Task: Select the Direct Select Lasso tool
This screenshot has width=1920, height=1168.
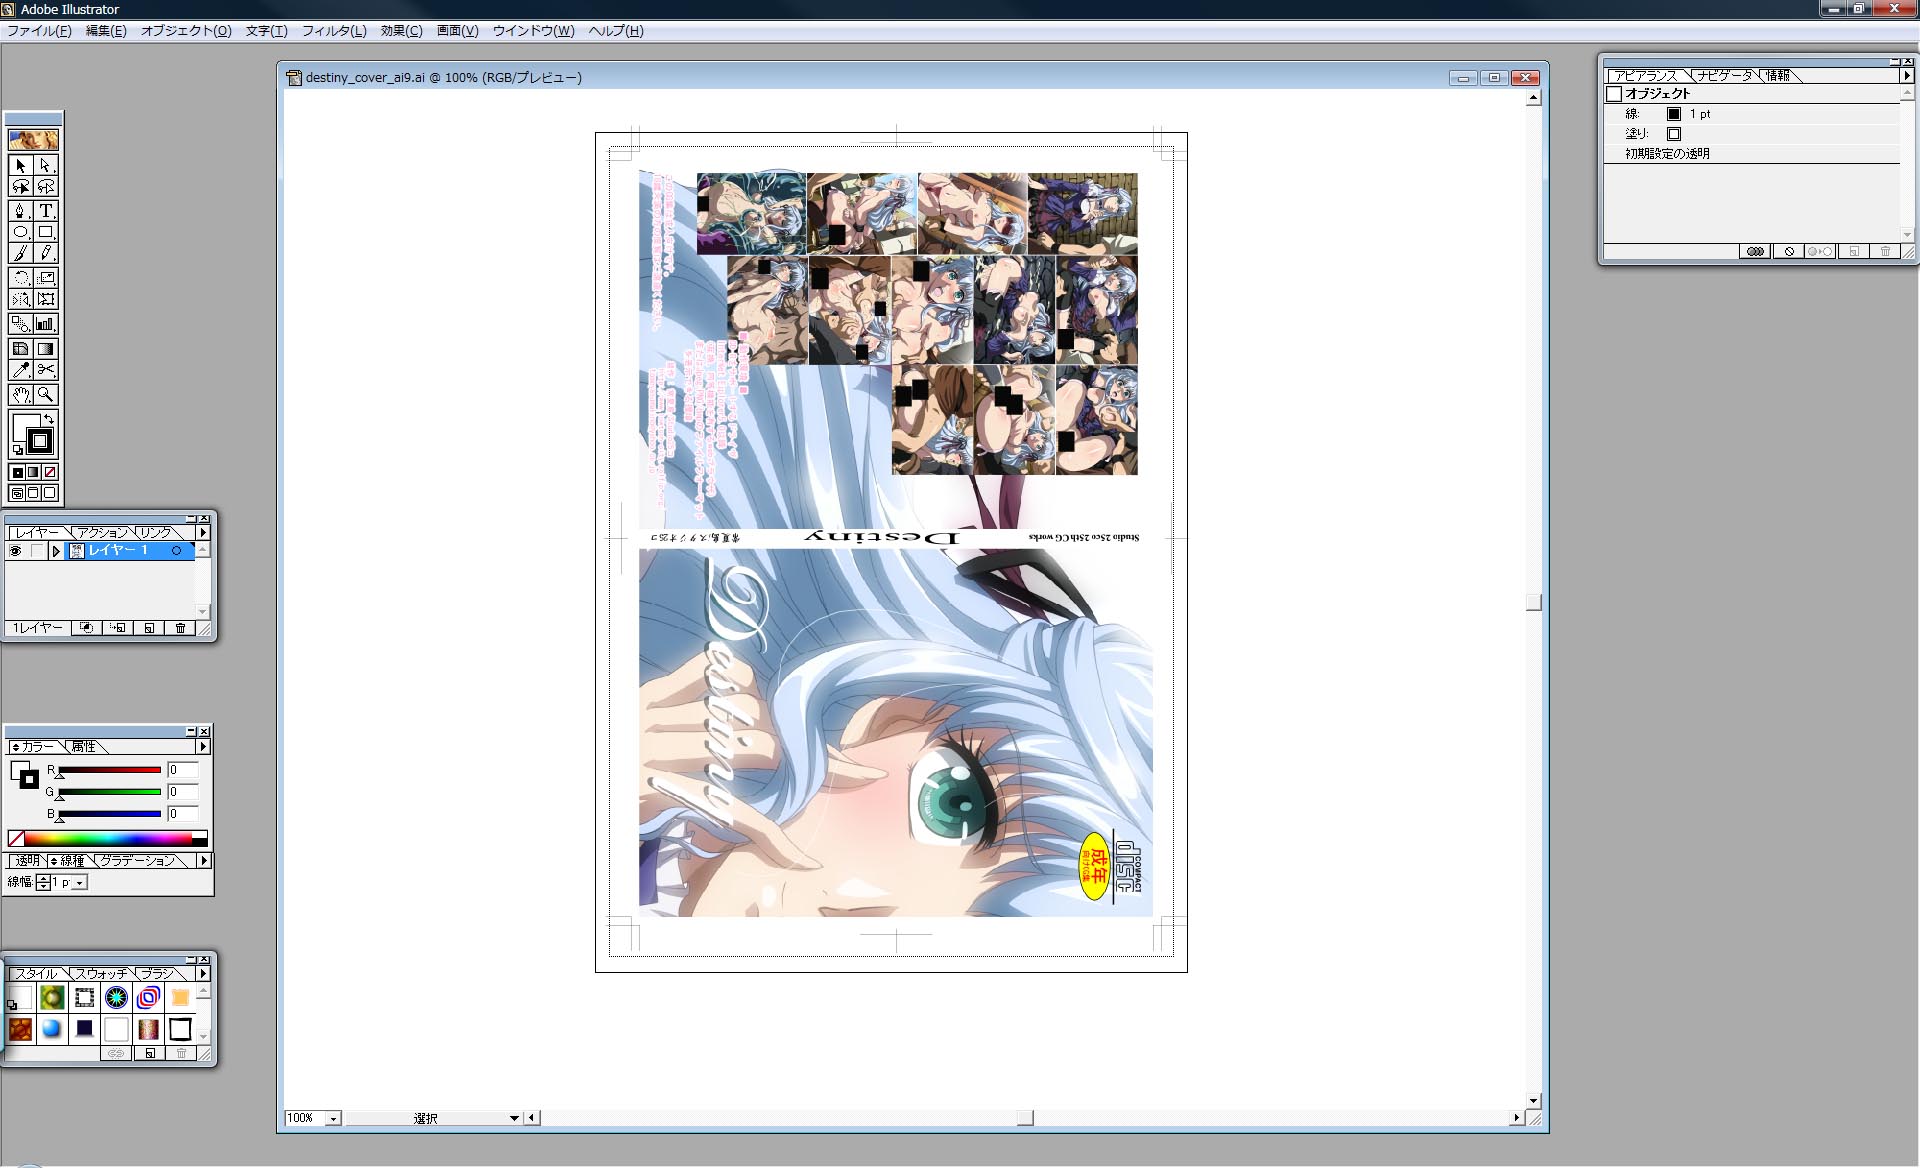Action: coord(46,187)
